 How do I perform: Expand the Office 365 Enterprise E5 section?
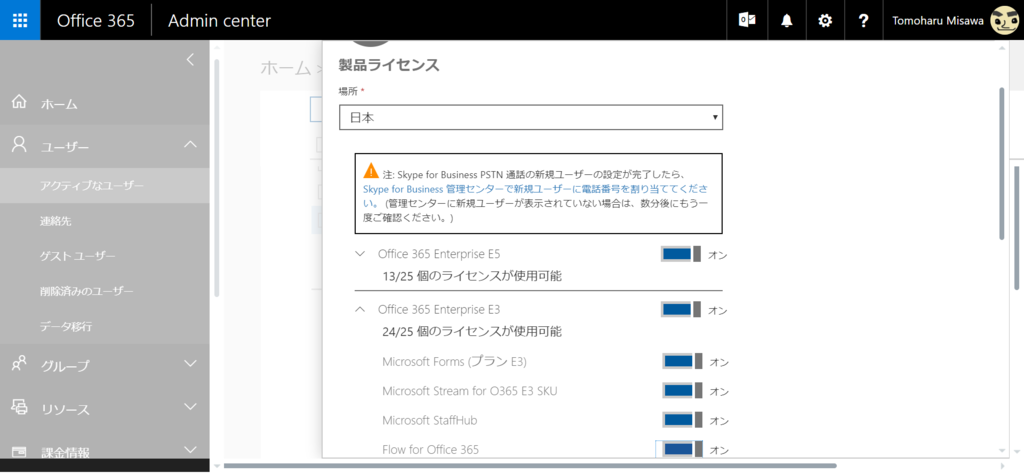click(x=359, y=253)
